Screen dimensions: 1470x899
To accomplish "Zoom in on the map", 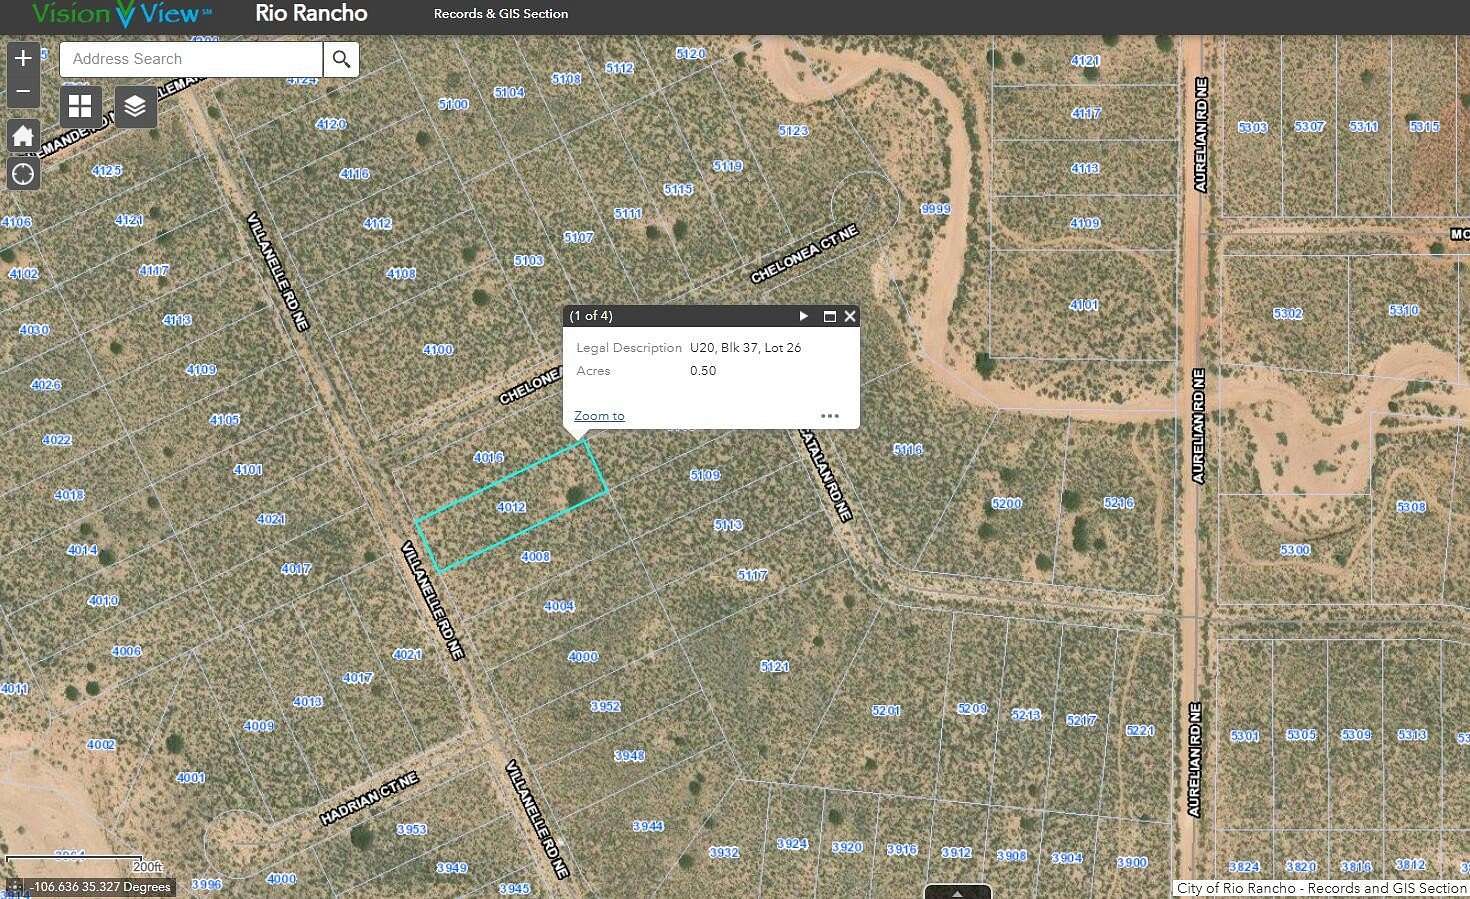I will click(x=23, y=58).
